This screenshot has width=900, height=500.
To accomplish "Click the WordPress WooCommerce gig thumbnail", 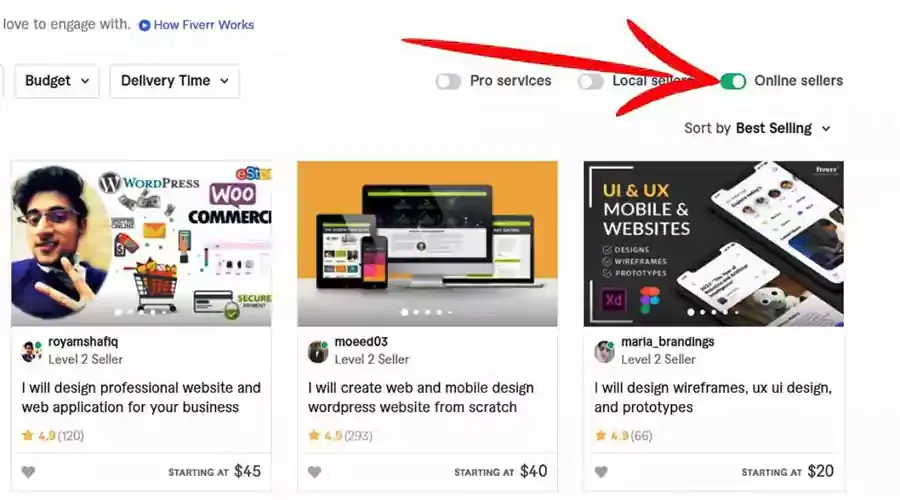I will pos(141,243).
